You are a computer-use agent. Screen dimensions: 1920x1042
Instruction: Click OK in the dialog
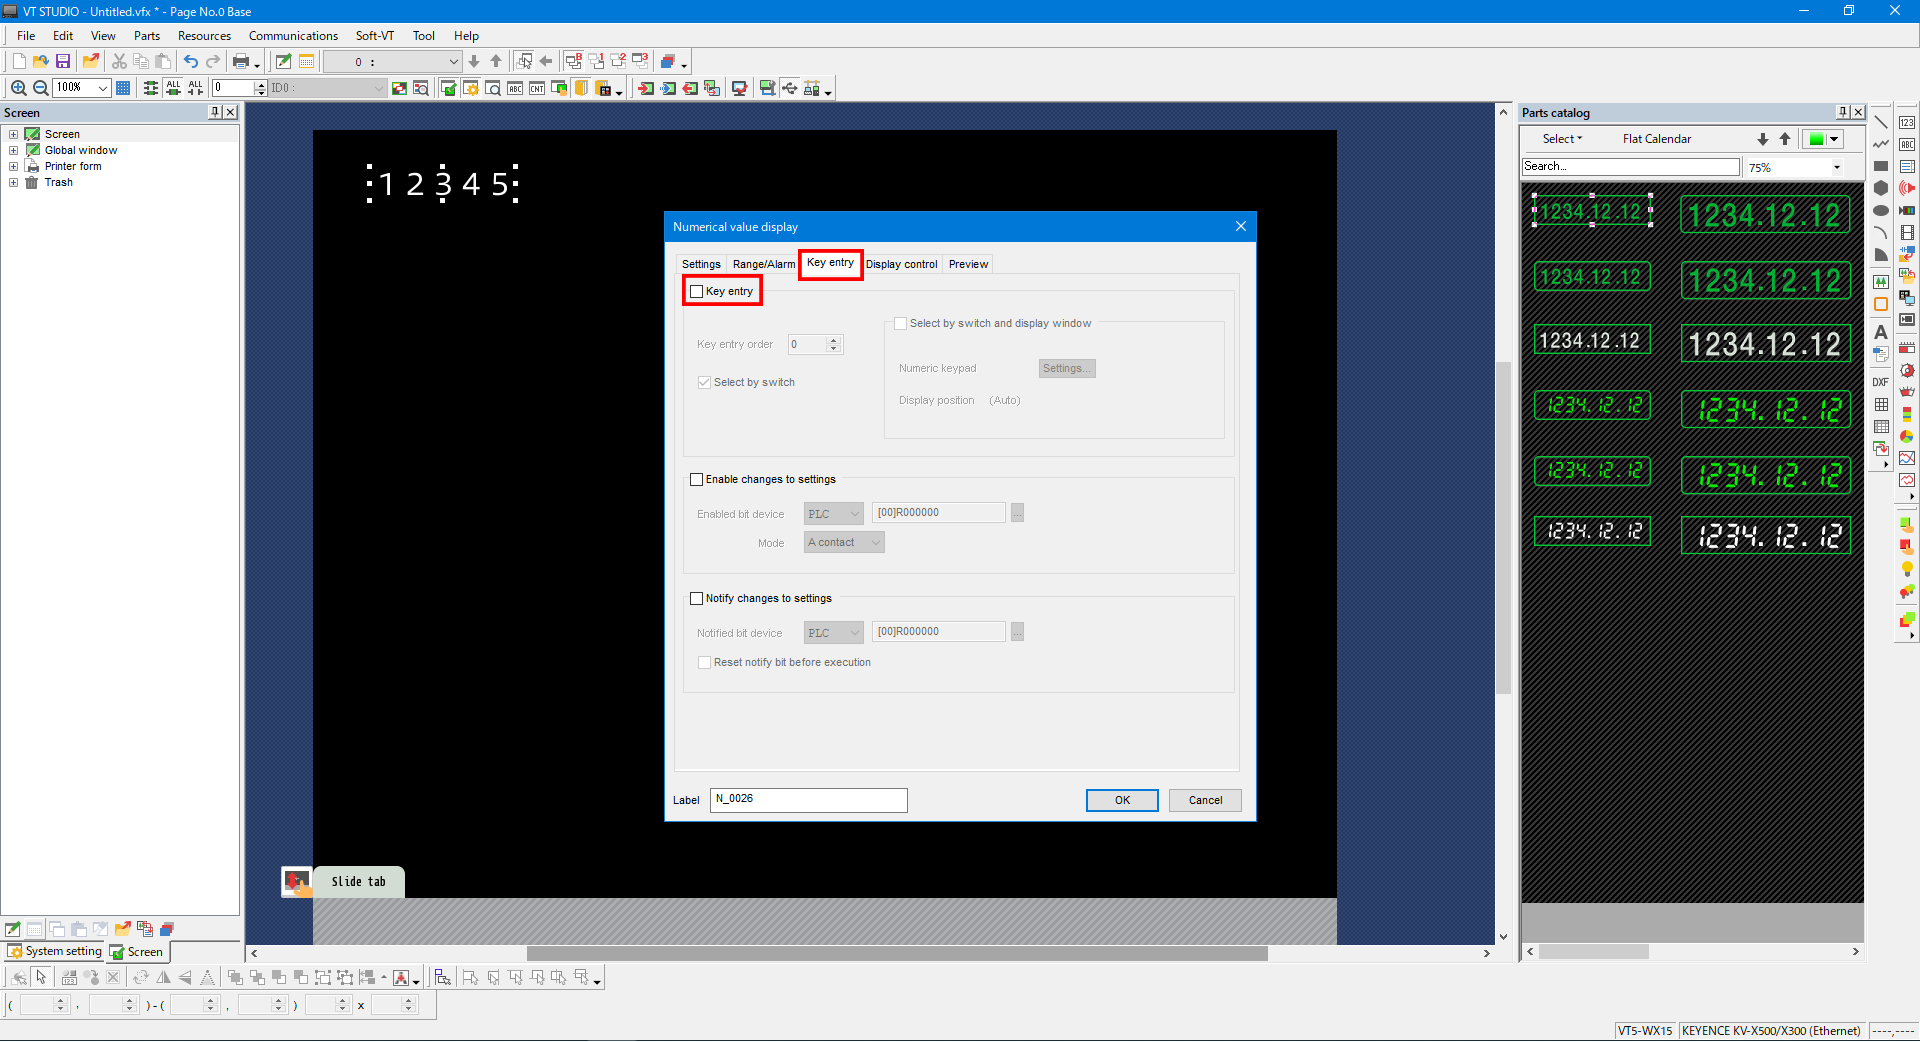(x=1122, y=801)
